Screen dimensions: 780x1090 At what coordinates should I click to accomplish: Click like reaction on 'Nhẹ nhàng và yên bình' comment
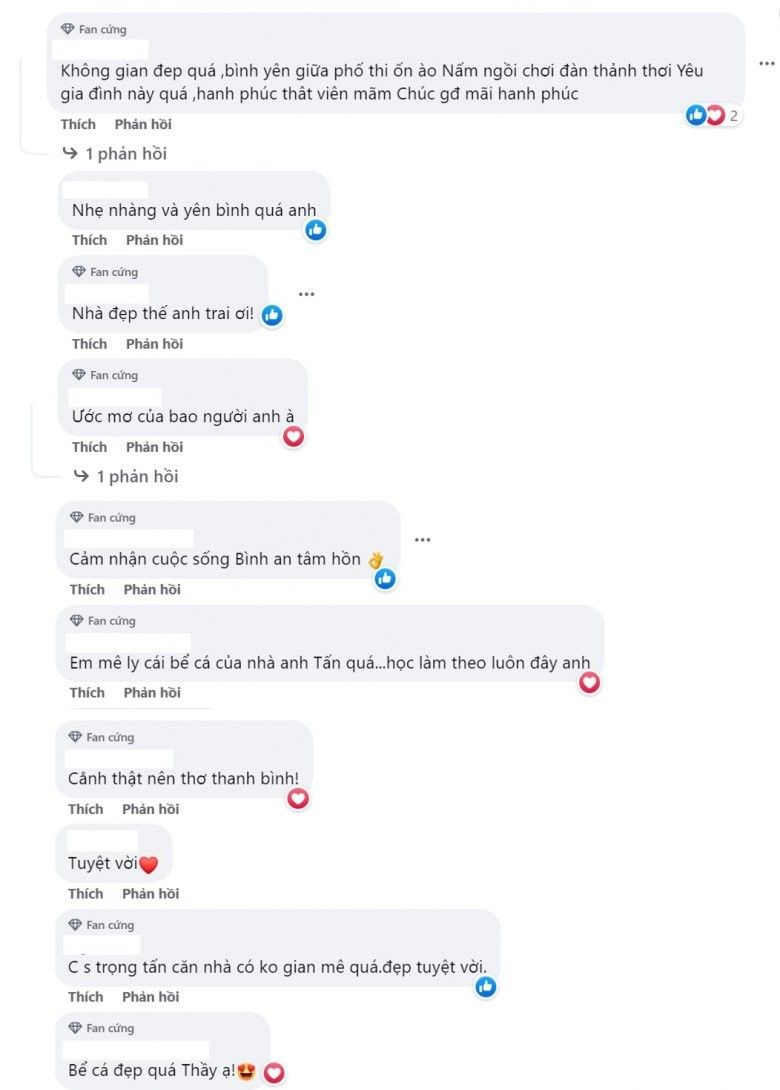[316, 230]
